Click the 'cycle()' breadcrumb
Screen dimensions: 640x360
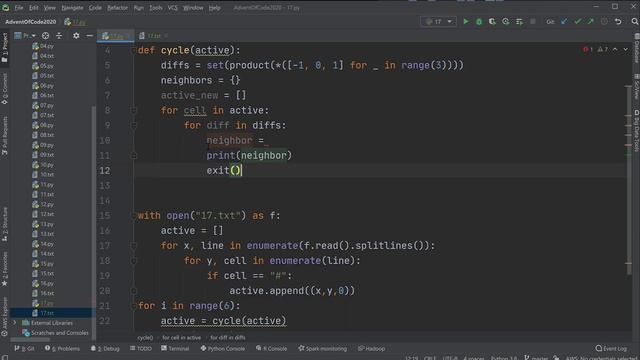pos(145,338)
